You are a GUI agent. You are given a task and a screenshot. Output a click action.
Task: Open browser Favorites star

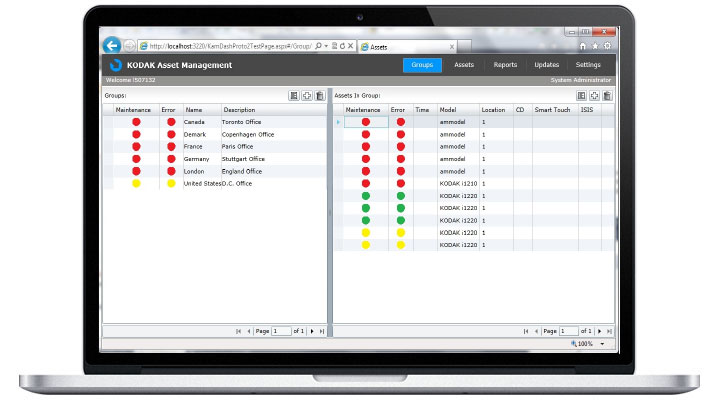click(x=595, y=46)
